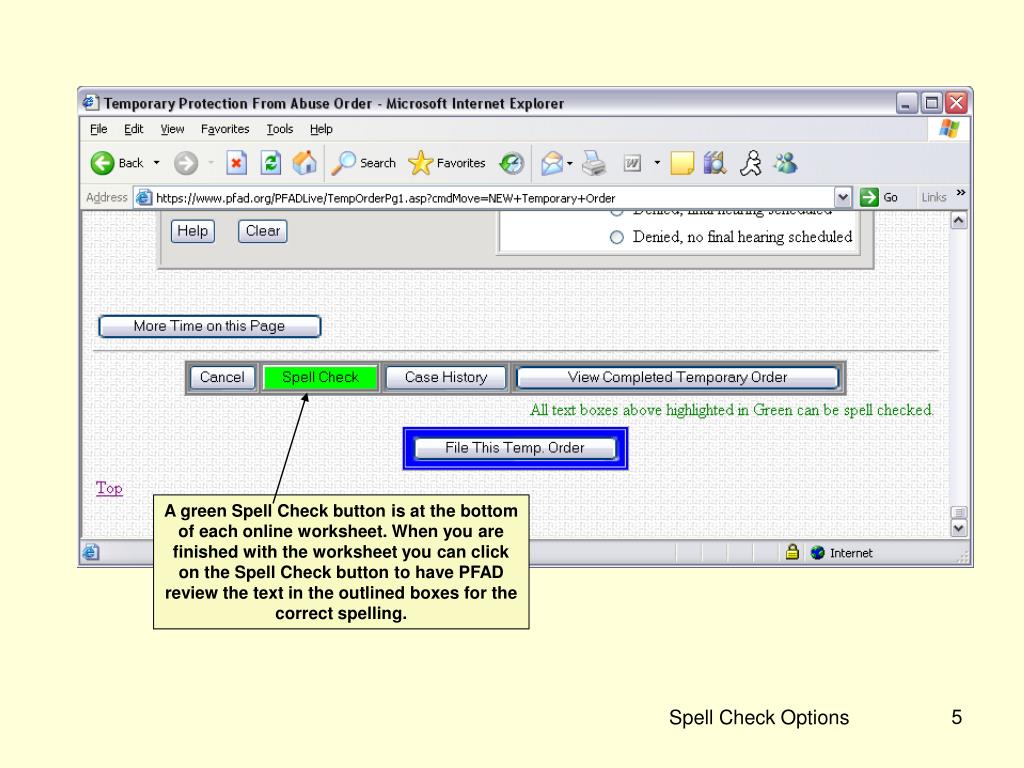Open the Tools menu
This screenshot has height=768, width=1024.
(280, 129)
